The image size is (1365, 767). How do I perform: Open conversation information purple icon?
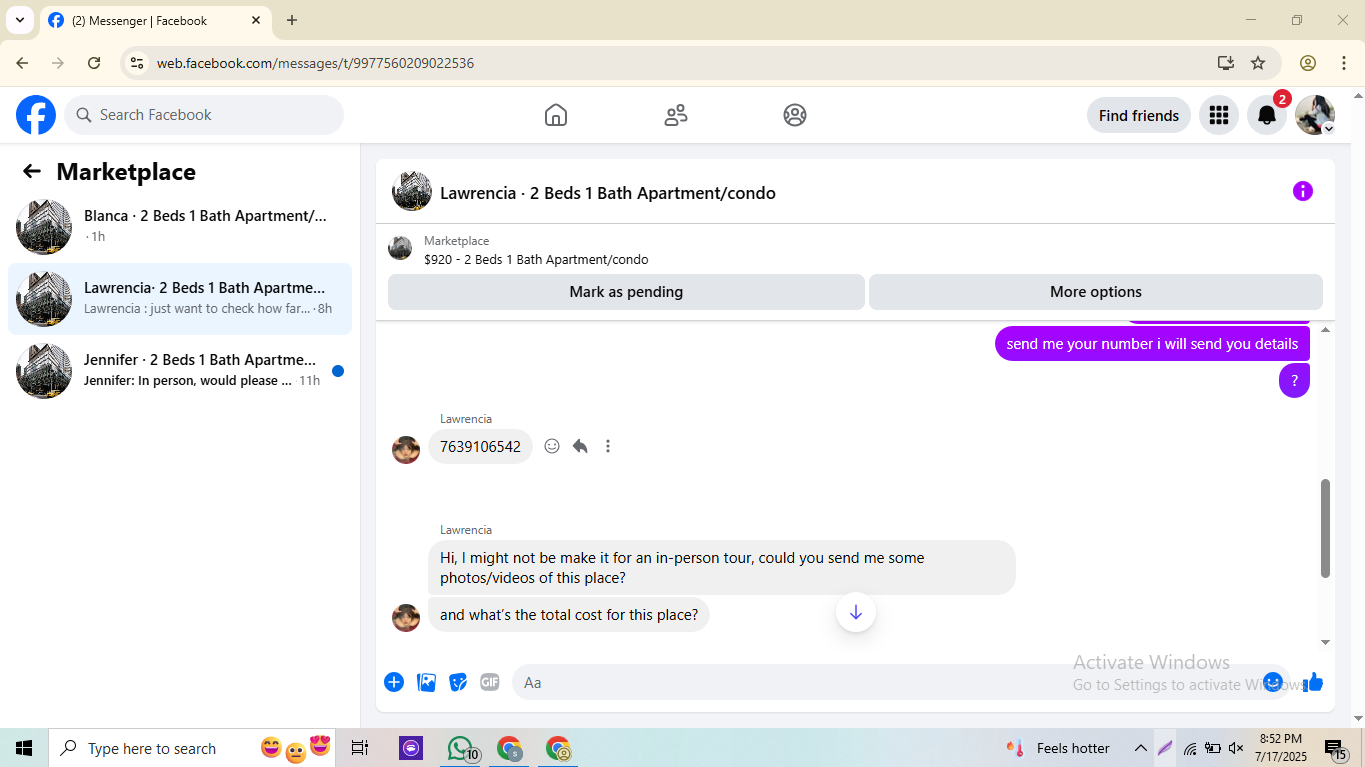click(1302, 191)
